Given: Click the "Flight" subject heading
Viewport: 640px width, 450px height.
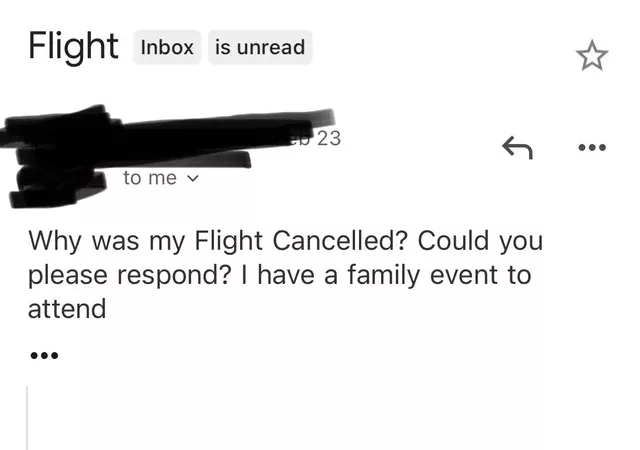Looking at the screenshot, I should pos(73,46).
